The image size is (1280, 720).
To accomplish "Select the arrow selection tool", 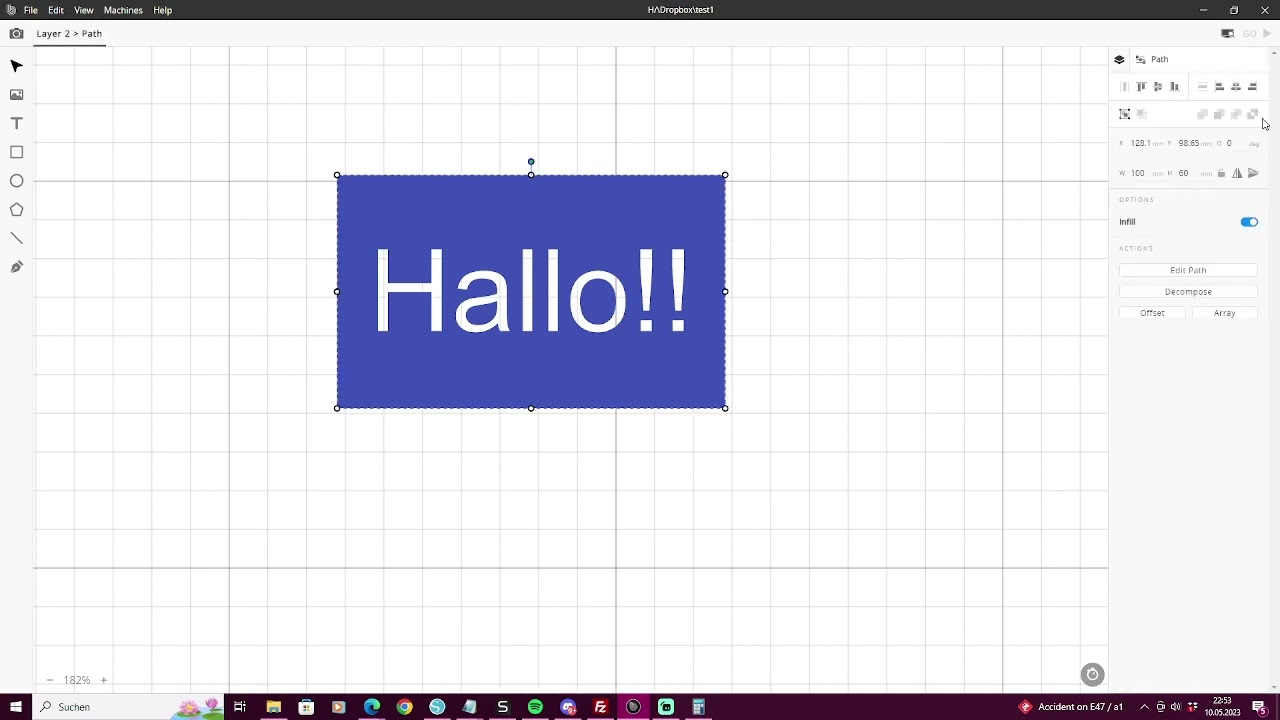I will click(x=16, y=66).
